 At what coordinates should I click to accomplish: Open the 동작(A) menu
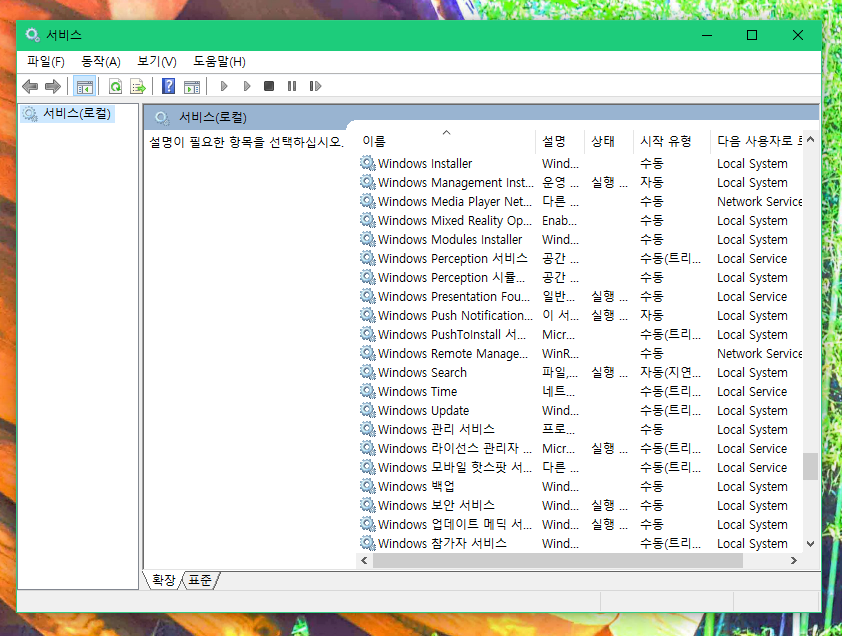(x=100, y=62)
